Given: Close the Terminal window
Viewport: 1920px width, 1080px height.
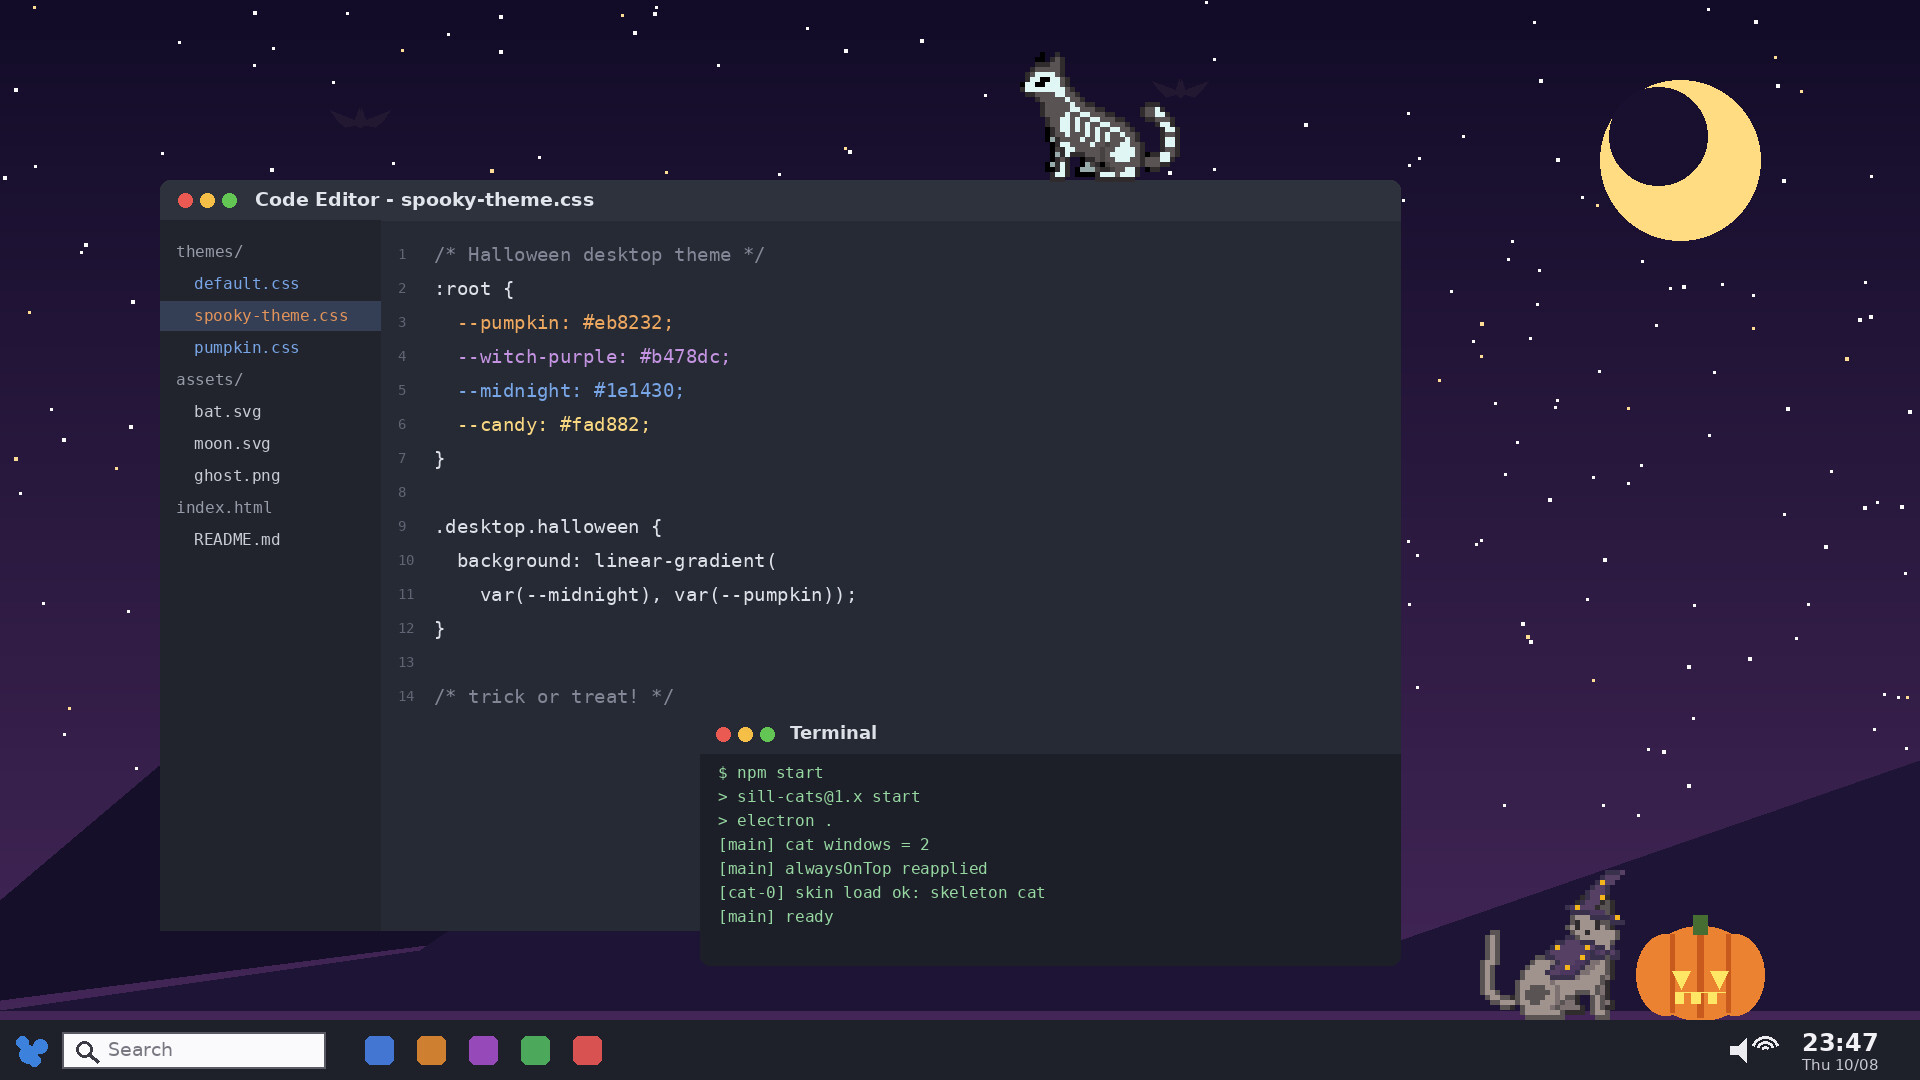Looking at the screenshot, I should click(723, 734).
